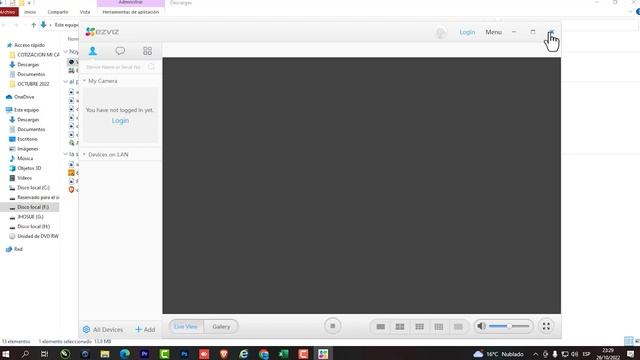Click the up arrow in Explorer navigation

(34, 25)
